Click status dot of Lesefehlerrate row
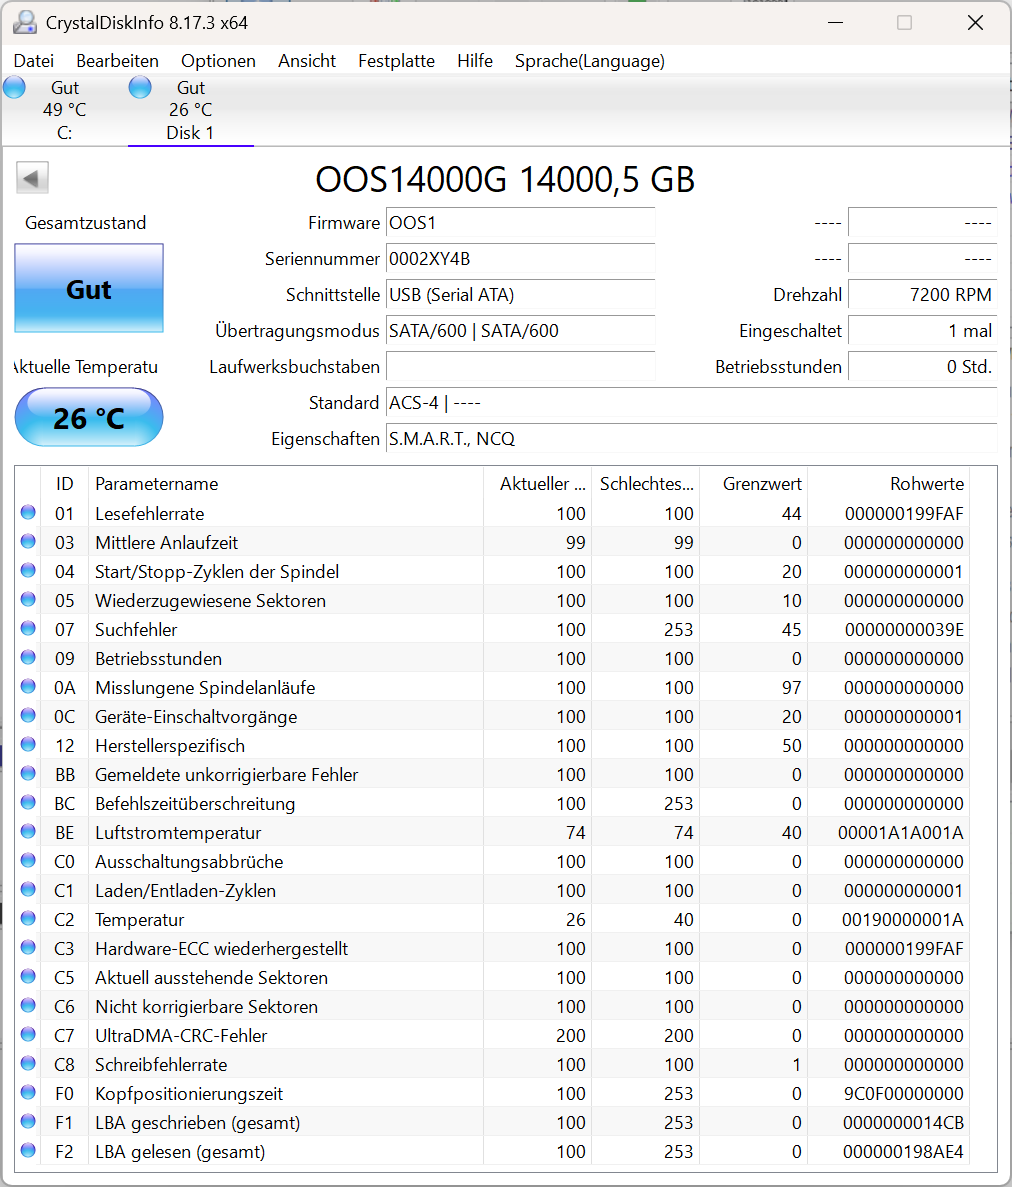This screenshot has height=1187, width=1012. coord(28,512)
